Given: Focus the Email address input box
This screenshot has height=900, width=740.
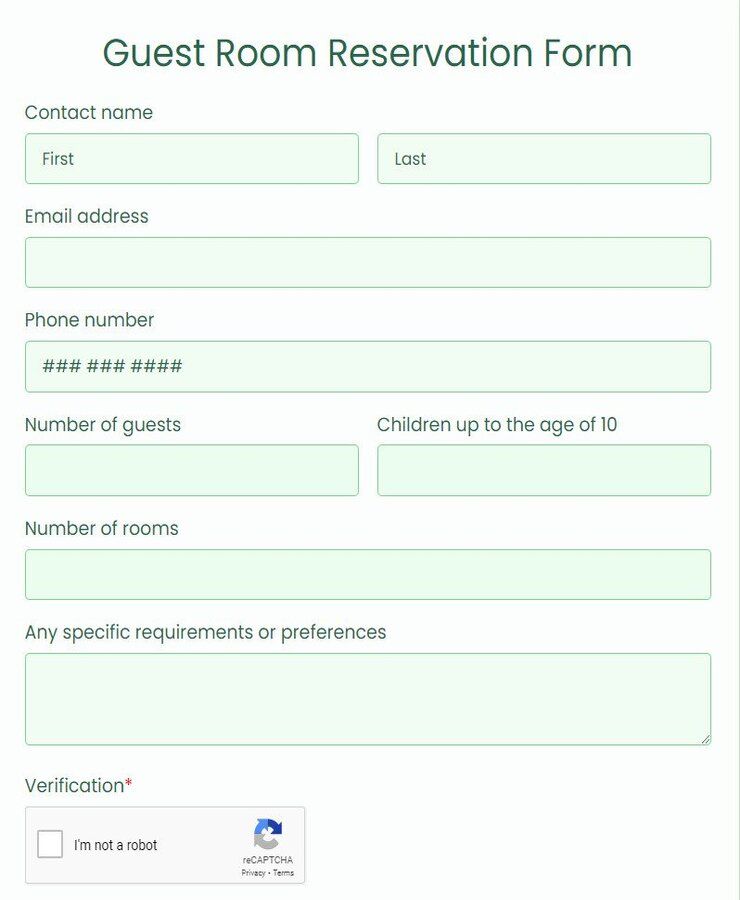Looking at the screenshot, I should pos(368,262).
